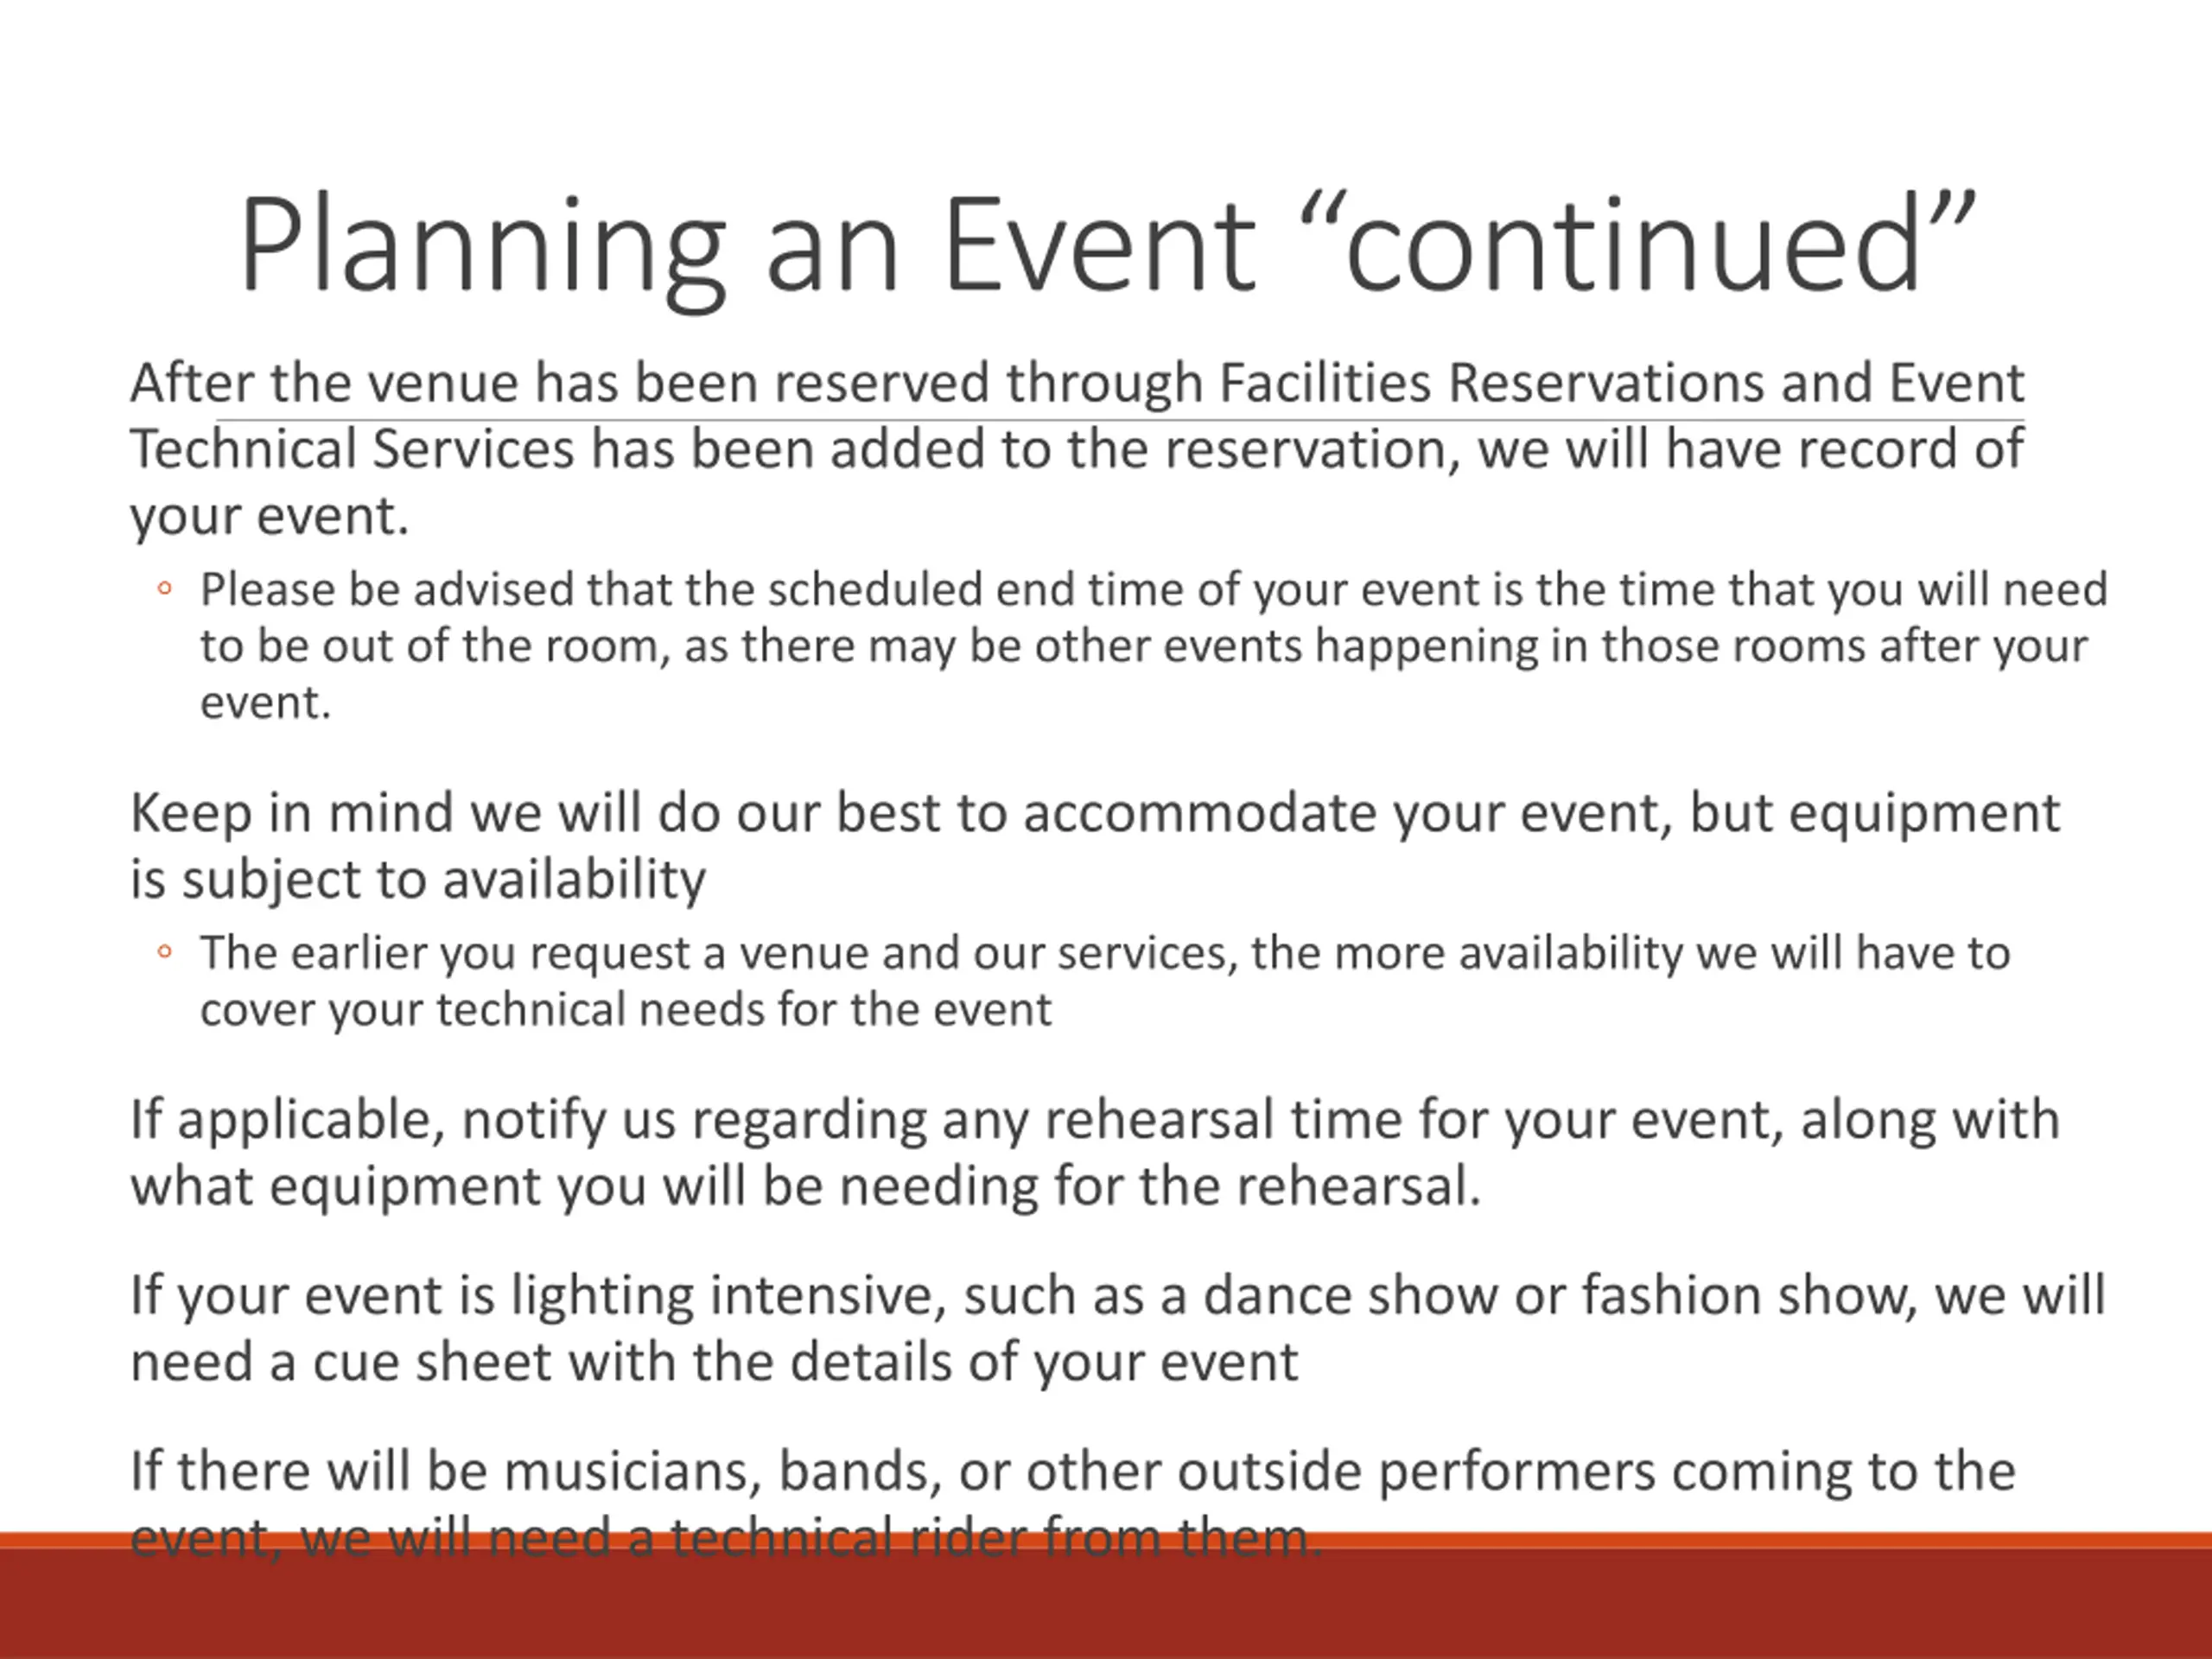Click the 'If your event is lighting intensive' paragraph
This screenshot has width=2212, height=1659.
[x=1118, y=1328]
